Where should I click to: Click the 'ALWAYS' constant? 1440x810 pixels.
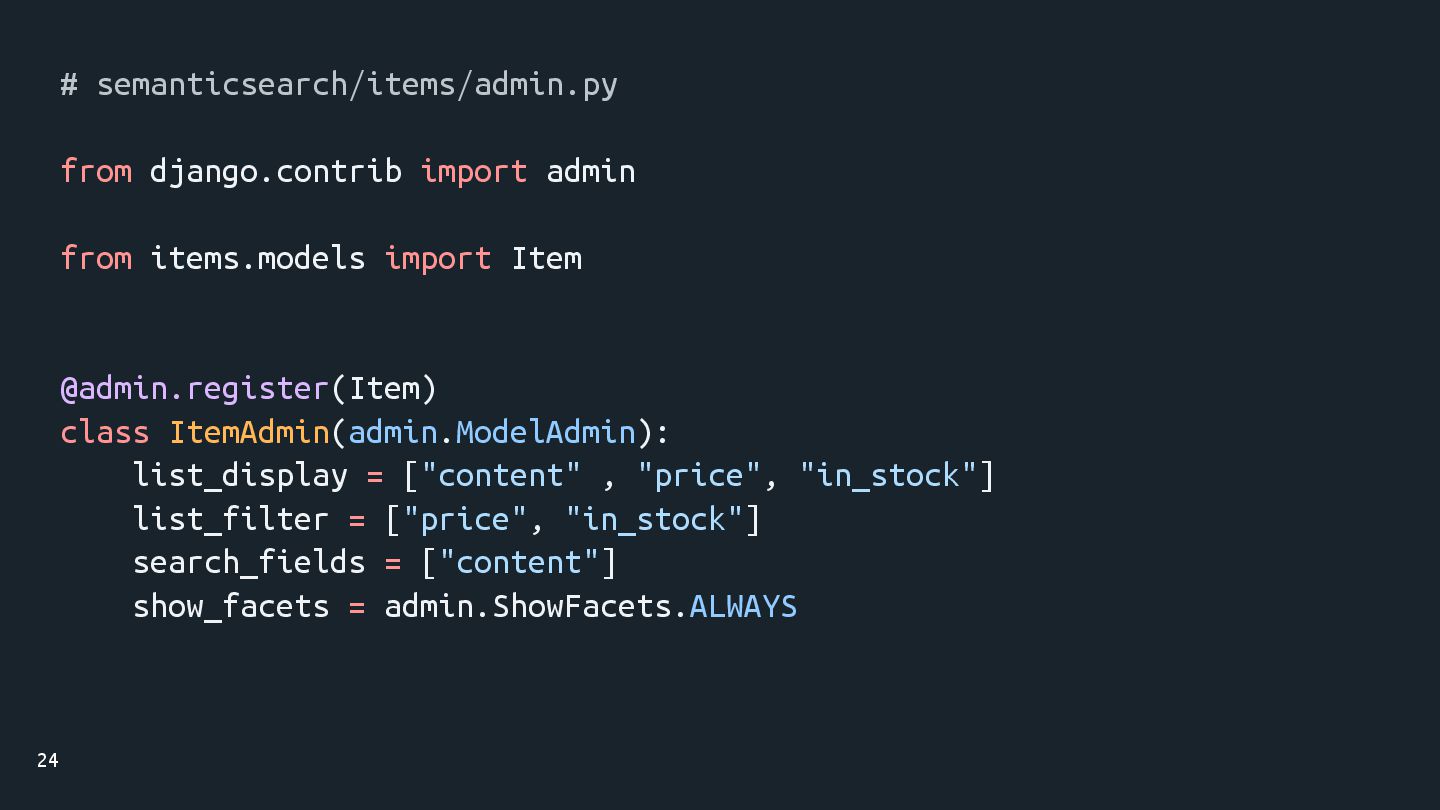pos(743,606)
